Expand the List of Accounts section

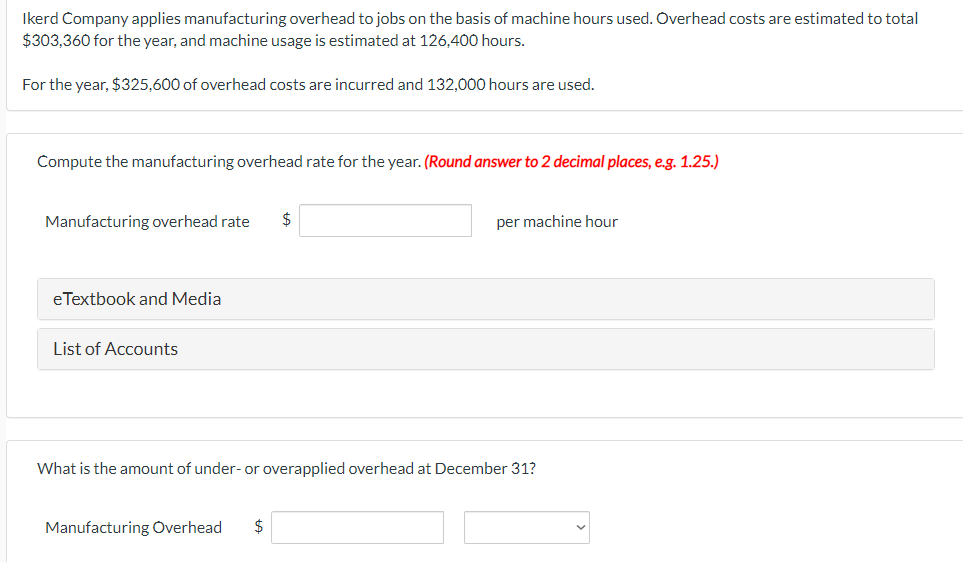tap(486, 349)
